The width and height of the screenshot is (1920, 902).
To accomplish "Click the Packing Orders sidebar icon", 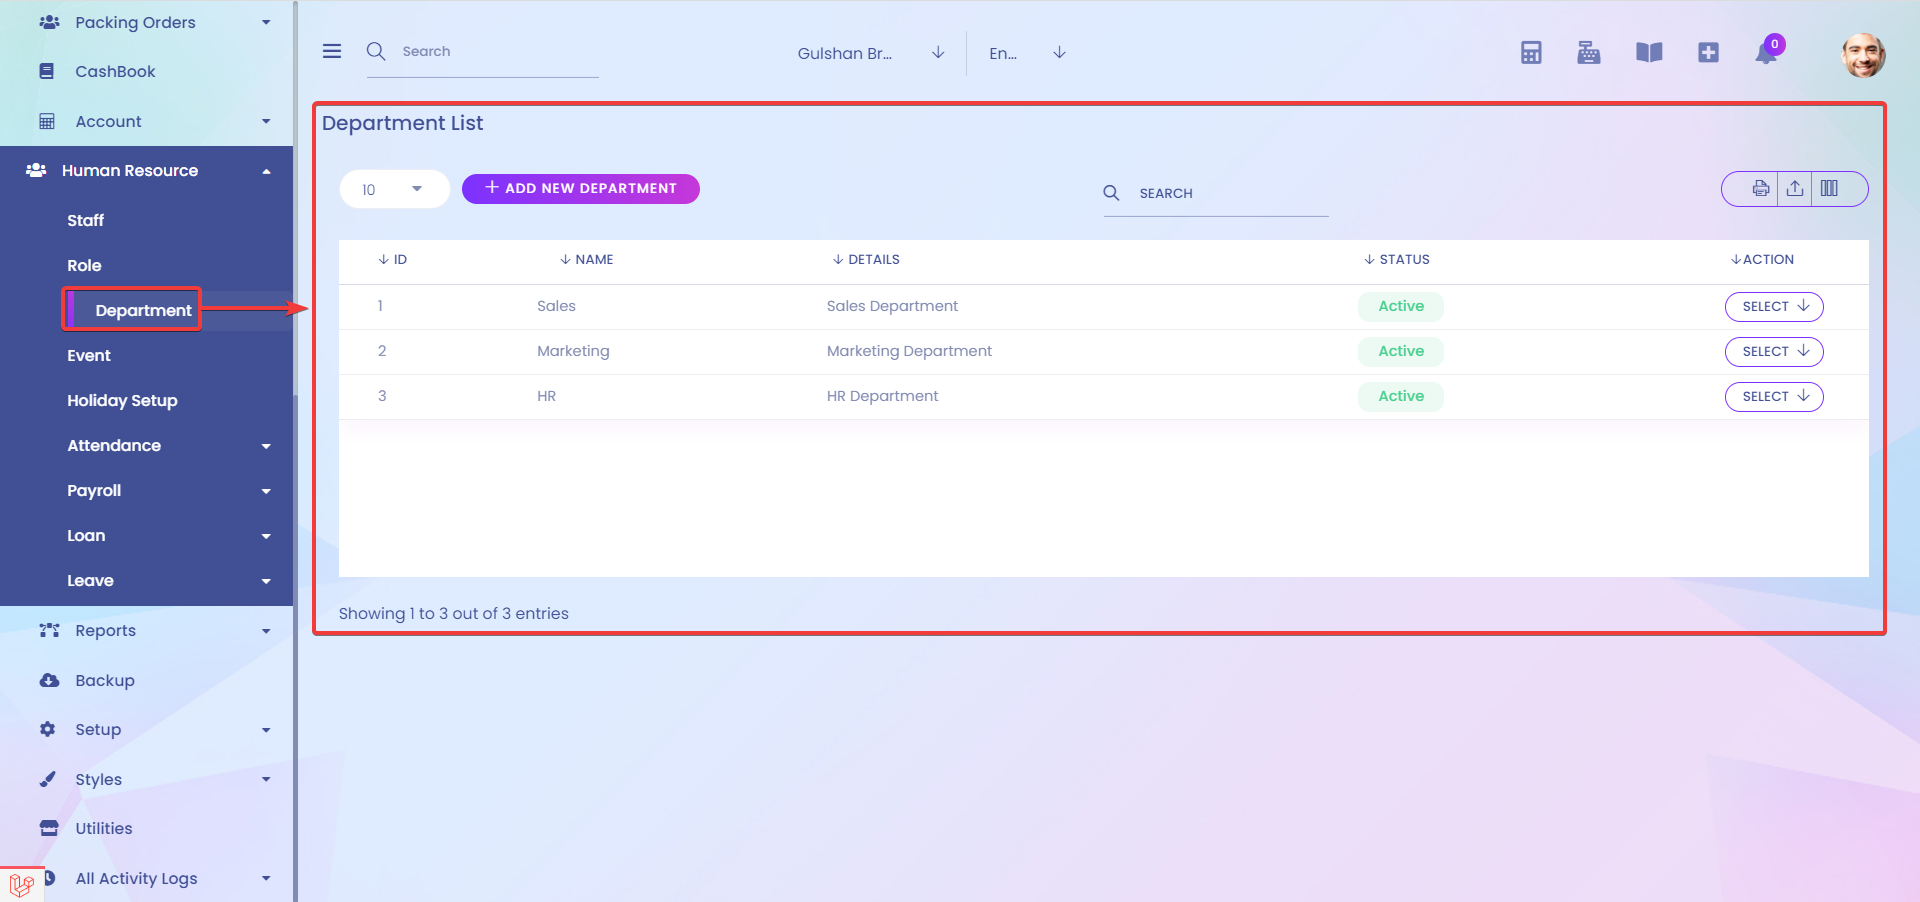I will tap(49, 22).
